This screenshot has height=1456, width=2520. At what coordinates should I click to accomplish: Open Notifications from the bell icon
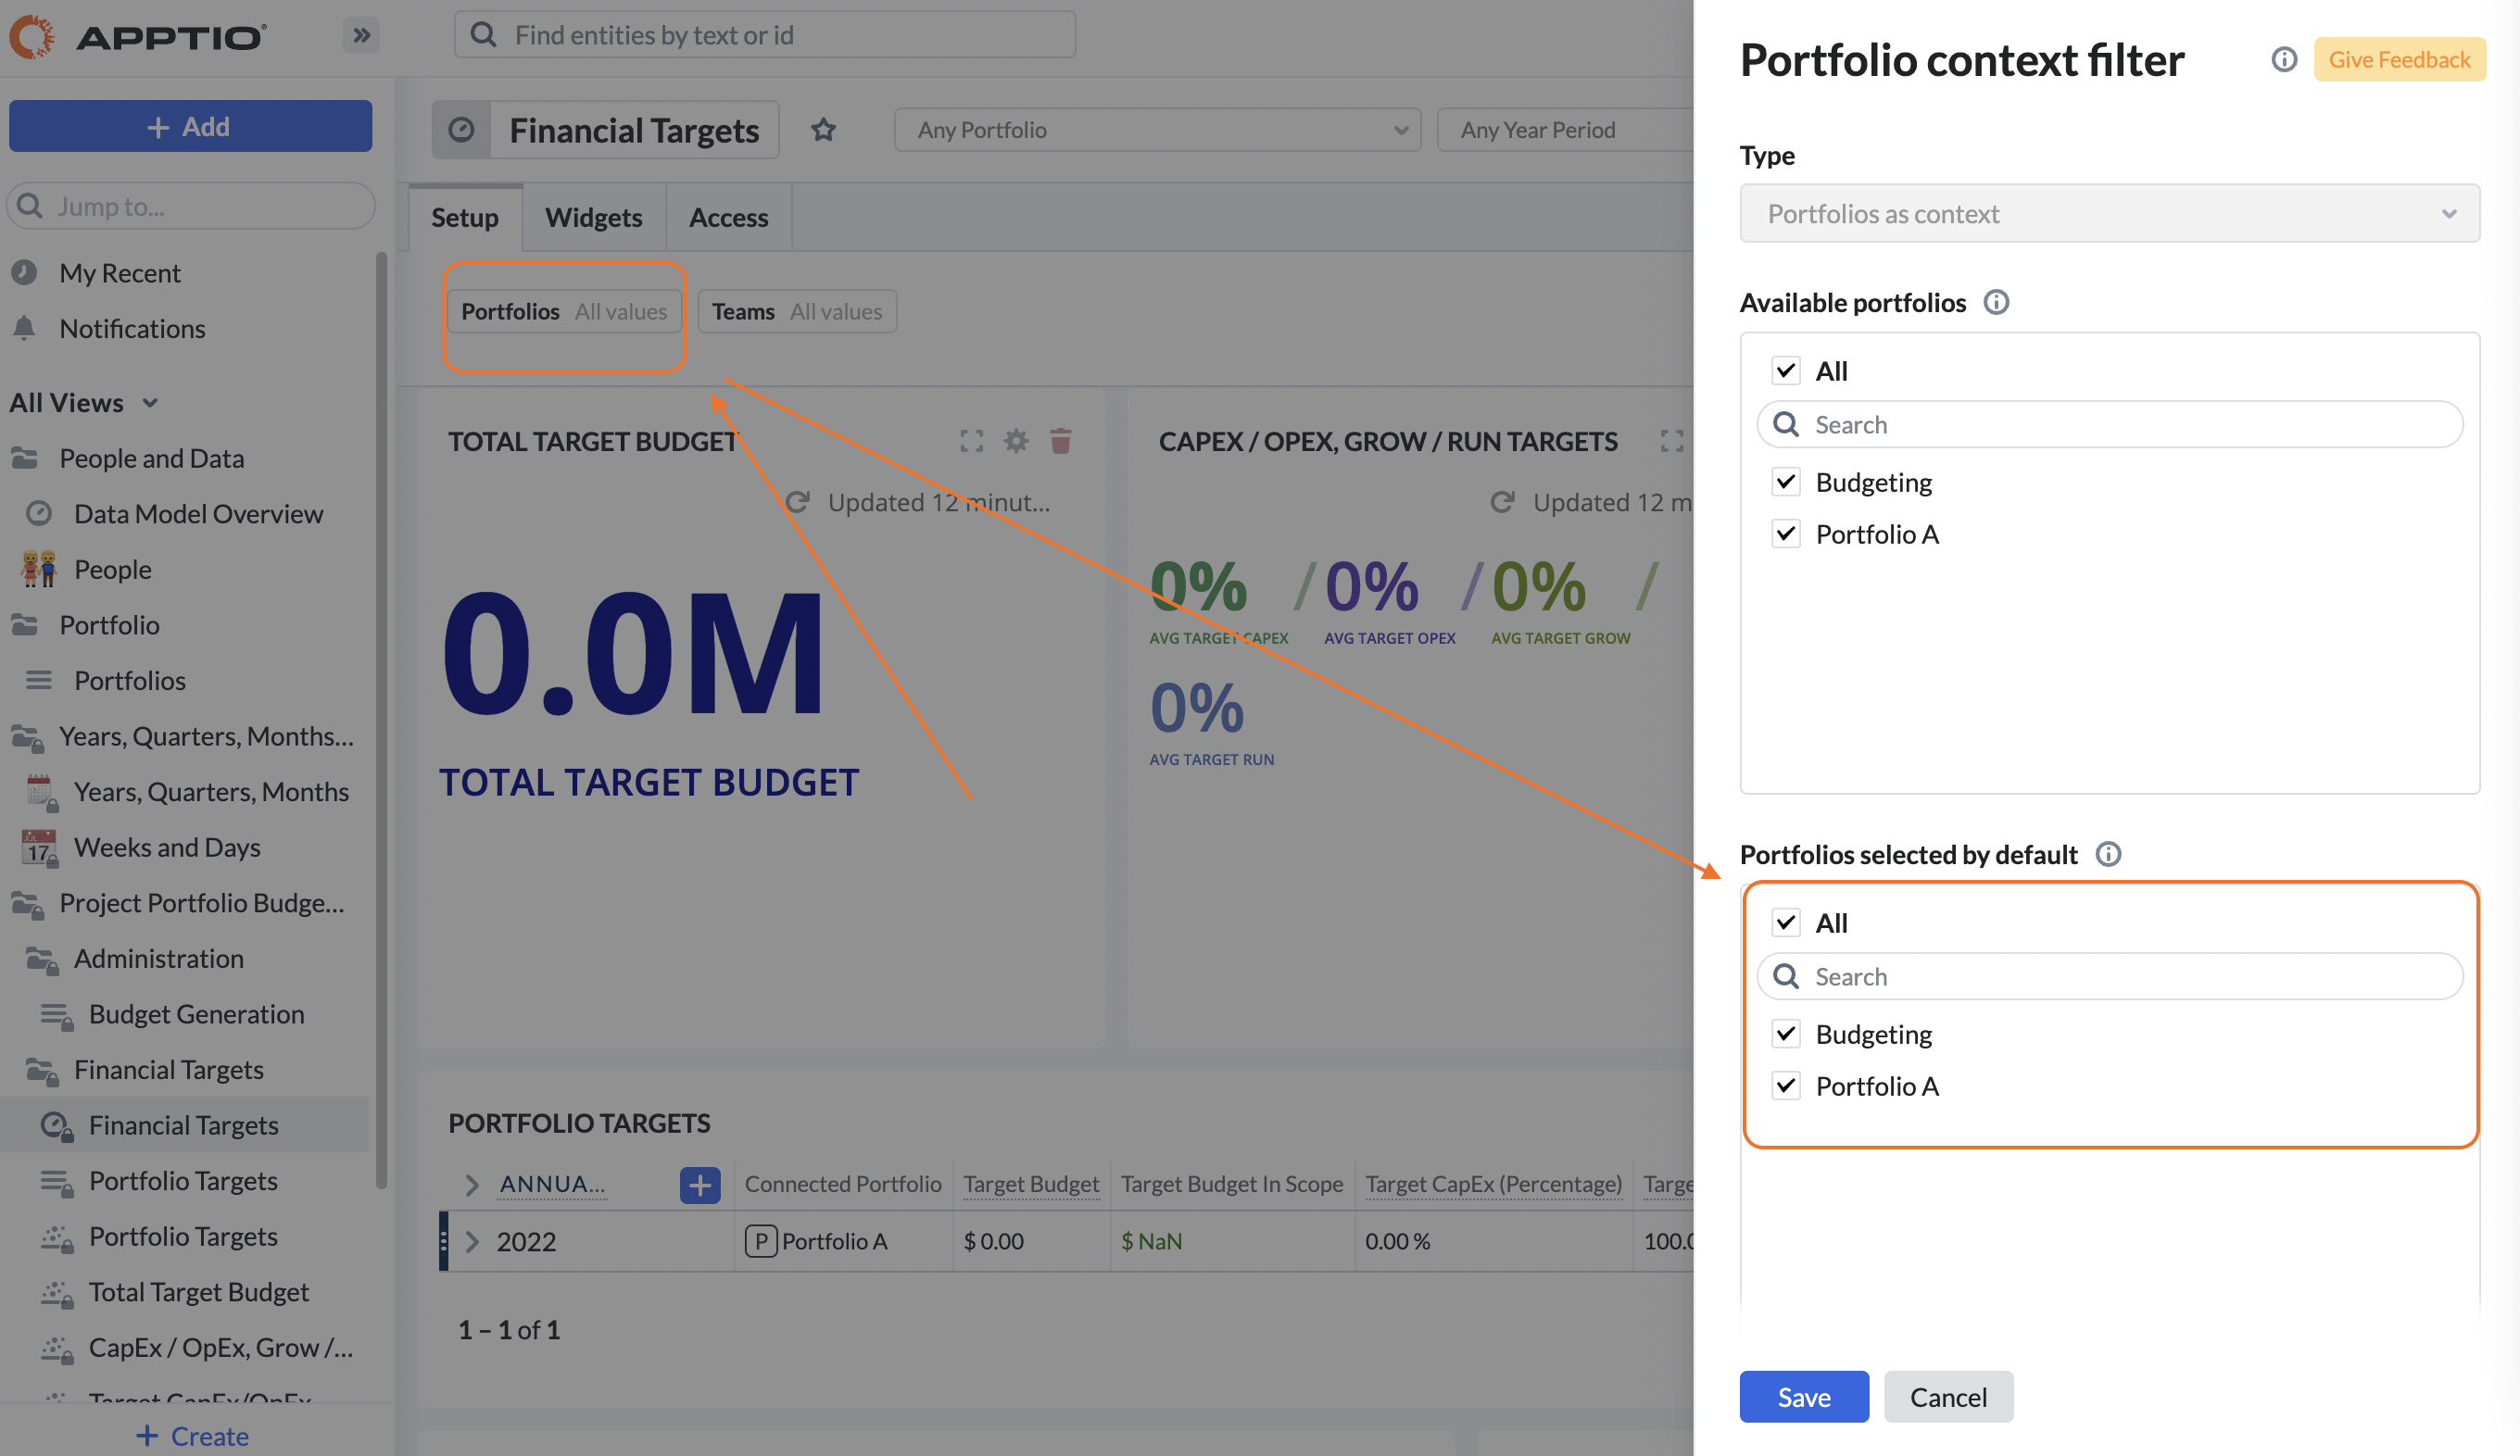tap(22, 328)
